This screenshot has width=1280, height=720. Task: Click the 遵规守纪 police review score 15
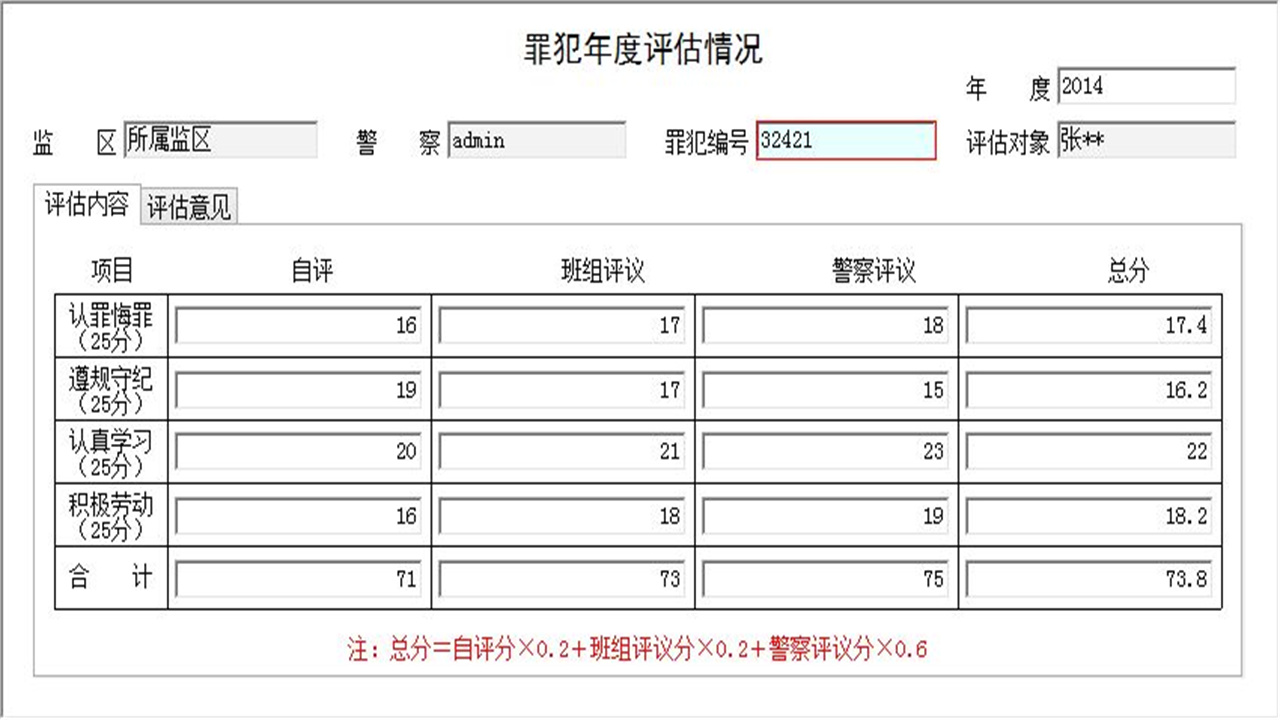coord(825,389)
